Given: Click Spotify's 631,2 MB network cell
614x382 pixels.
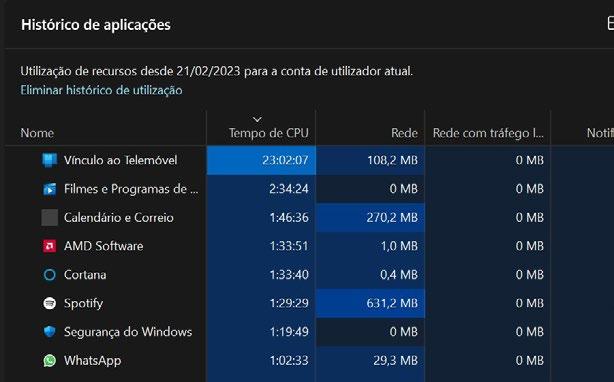Looking at the screenshot, I should coord(370,303).
